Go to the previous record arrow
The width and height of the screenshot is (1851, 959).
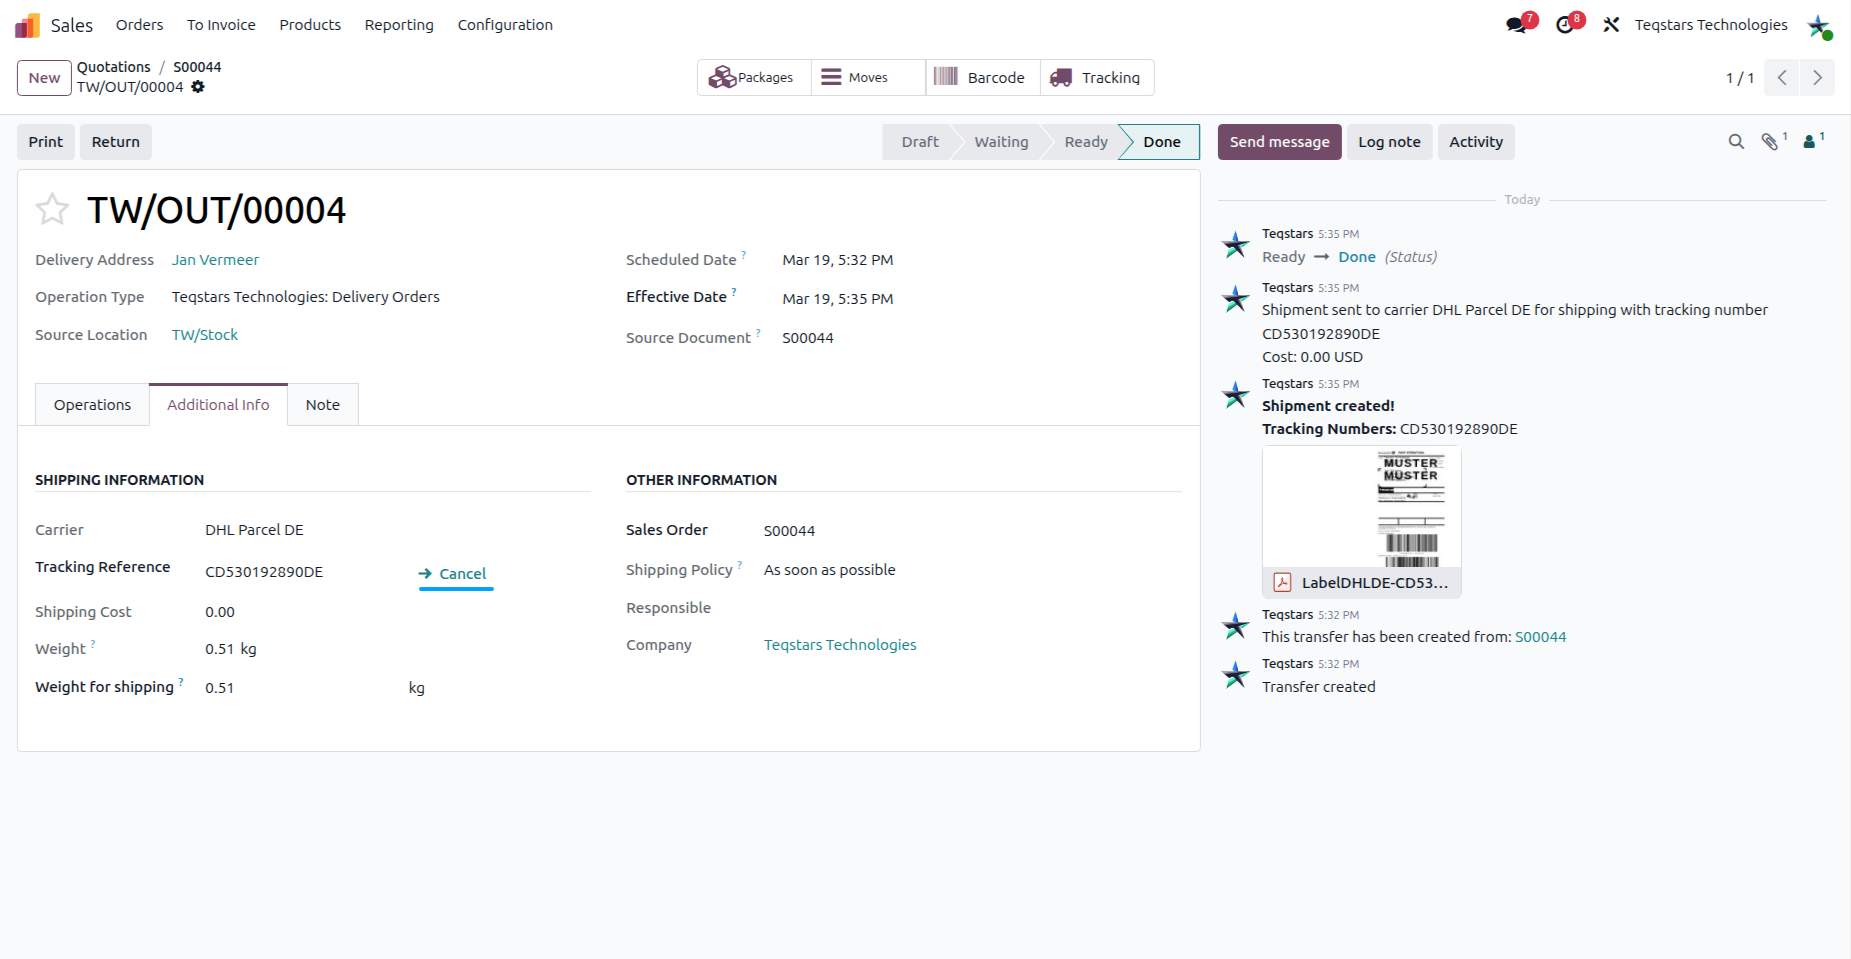click(x=1782, y=78)
